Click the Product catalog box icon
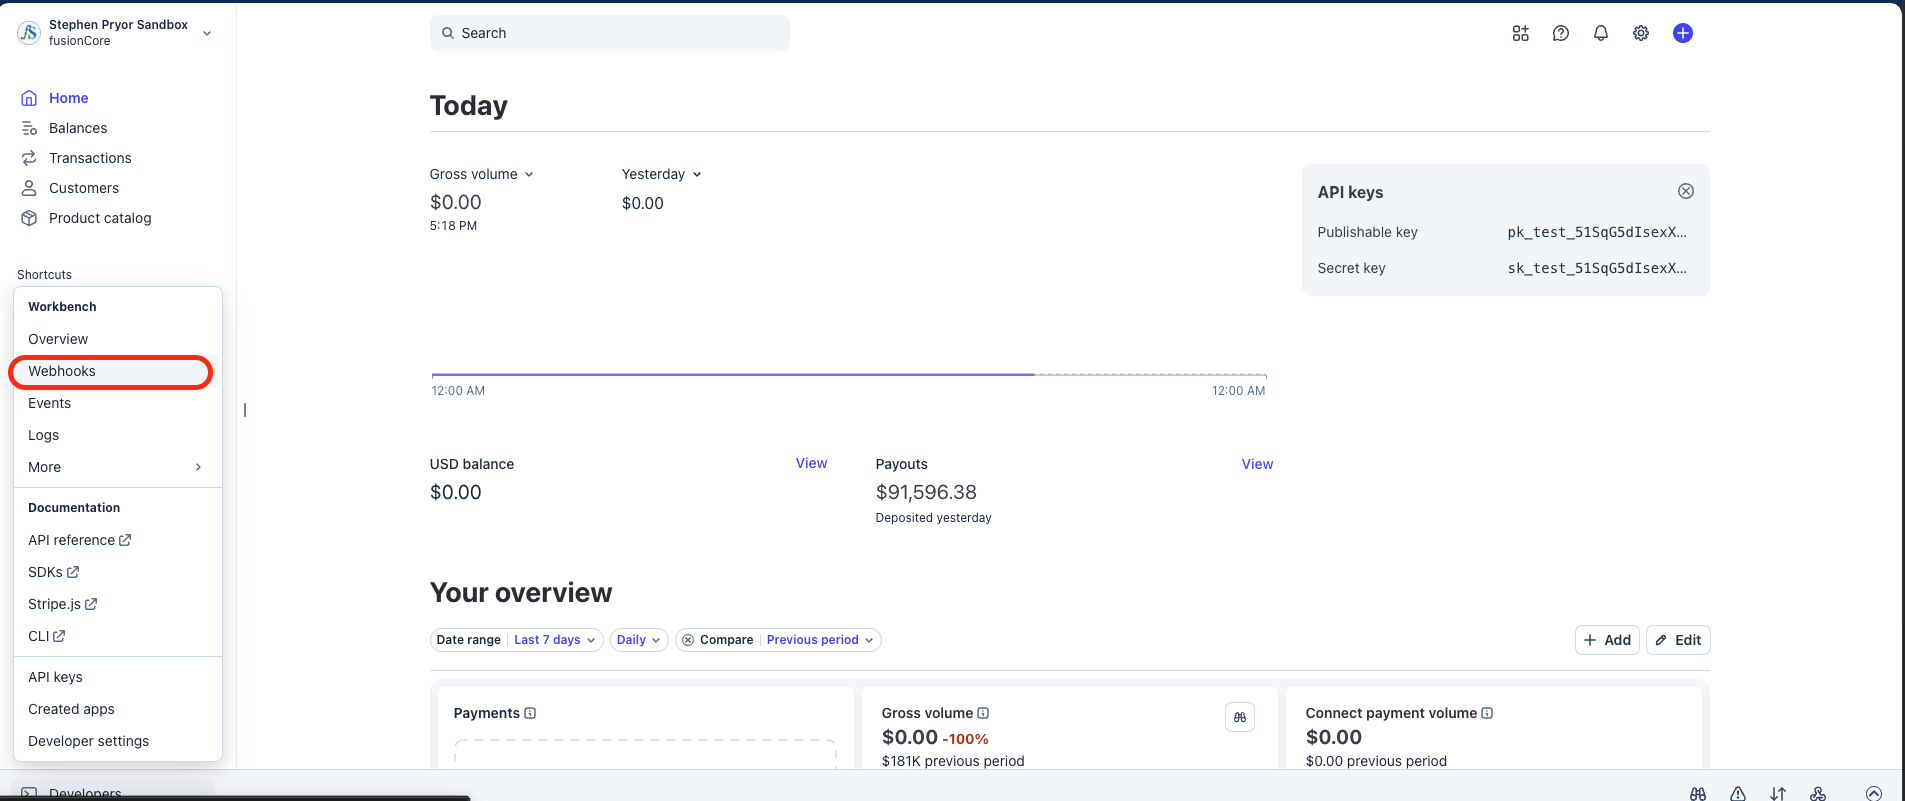Screen dimensions: 1905x801 click(x=29, y=218)
